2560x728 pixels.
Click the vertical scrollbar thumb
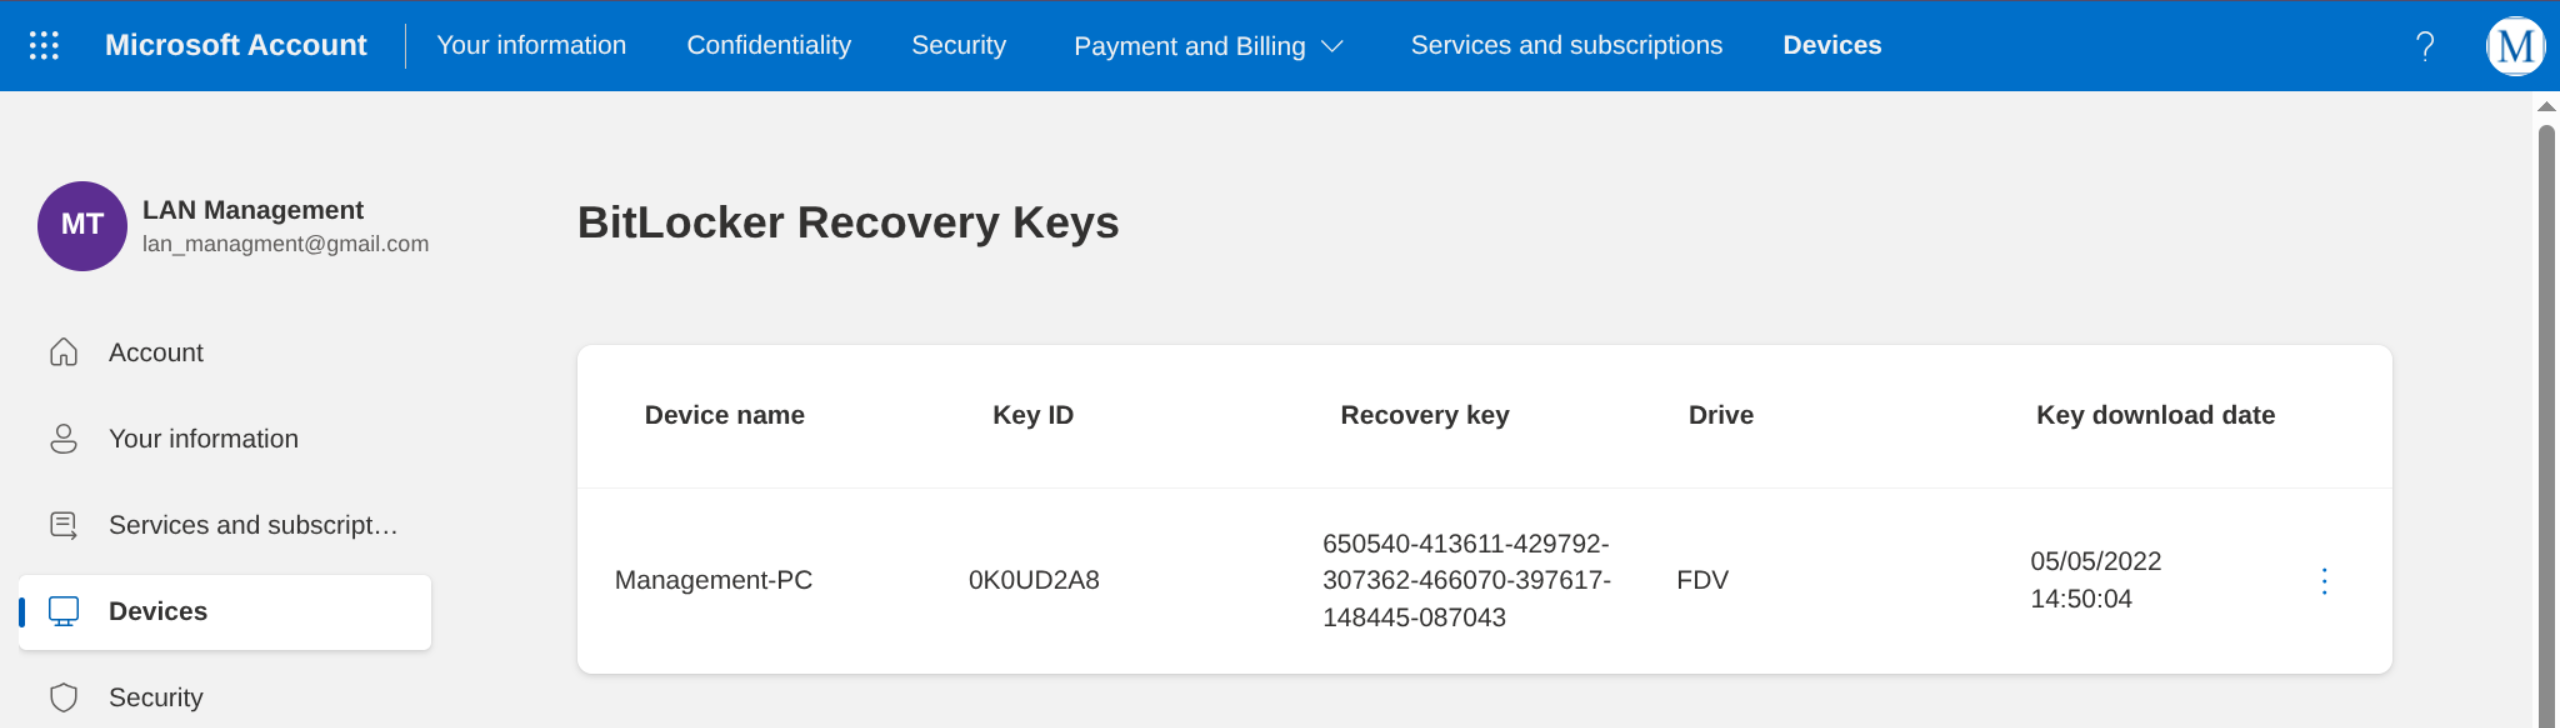pos(2546,400)
